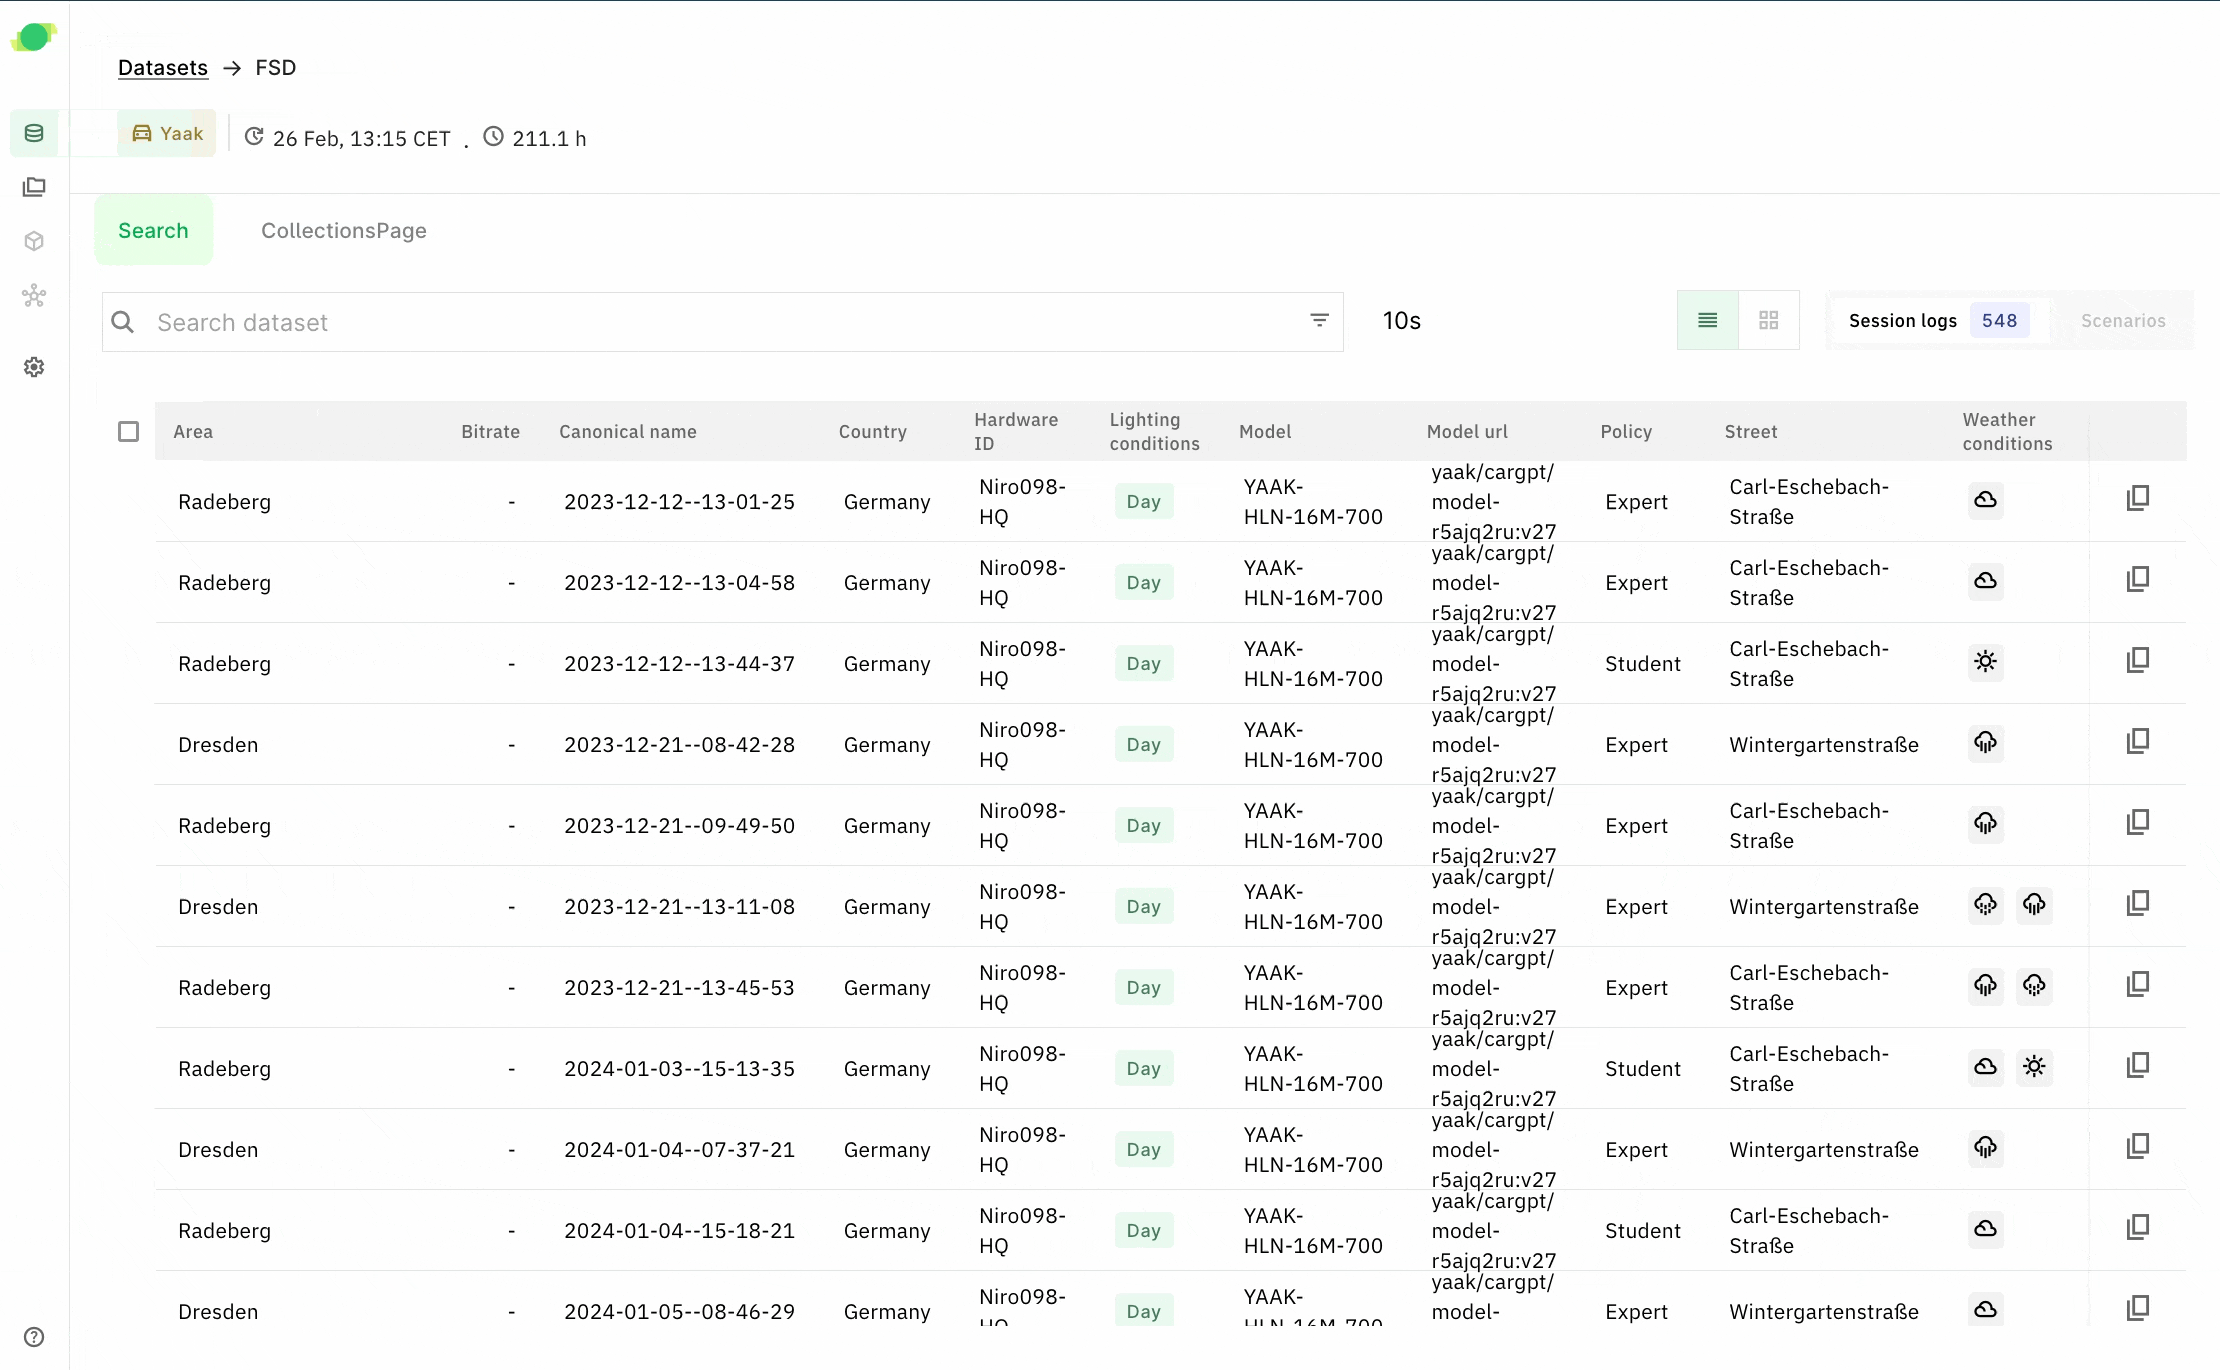Select the Scenarios tab
2220x1370 pixels.
click(2122, 321)
